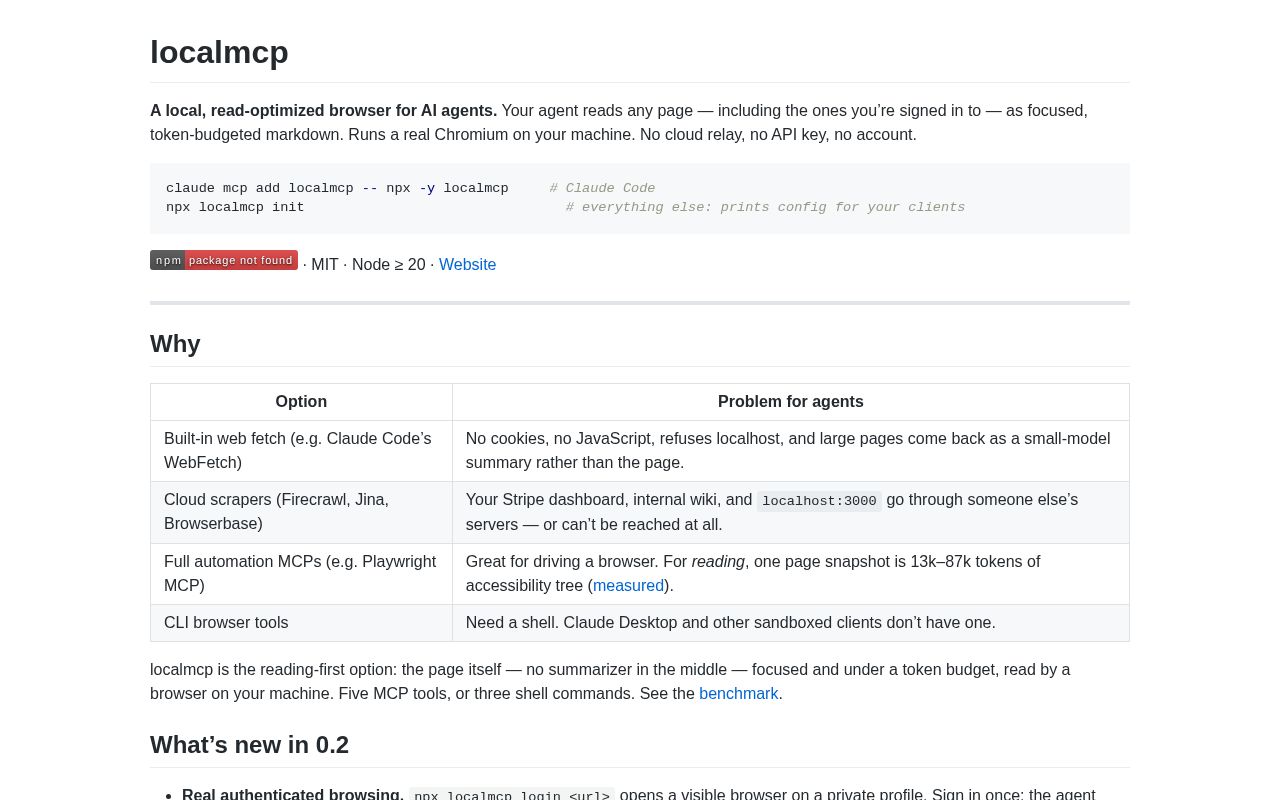Click the No cookies, no JavaScript cell
The image size is (1280, 800).
(790, 451)
